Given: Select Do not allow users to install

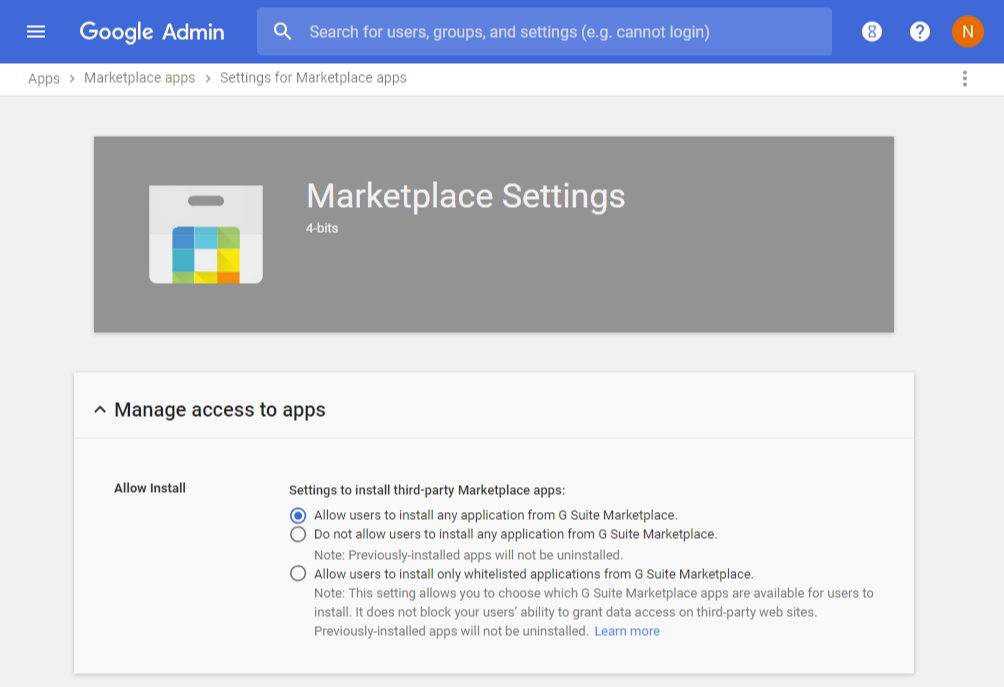Looking at the screenshot, I should (298, 535).
